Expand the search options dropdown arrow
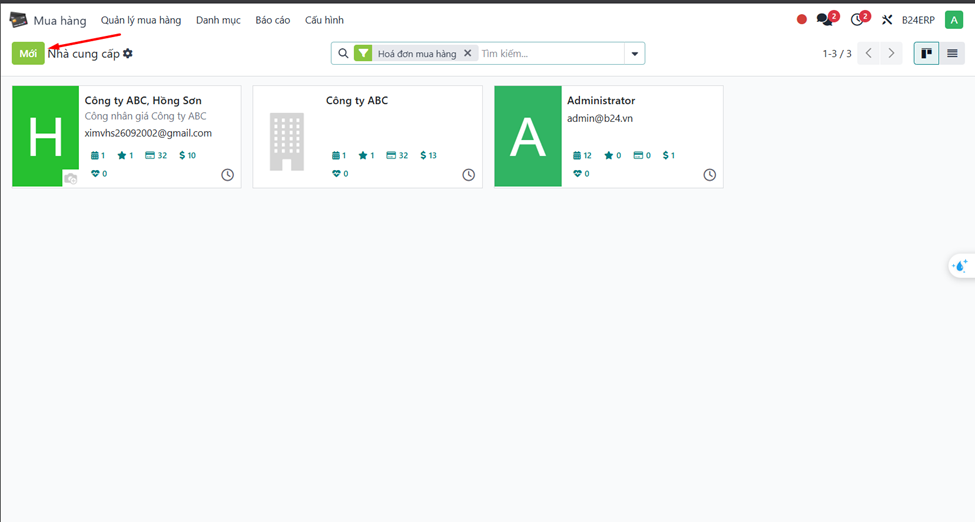 click(634, 53)
